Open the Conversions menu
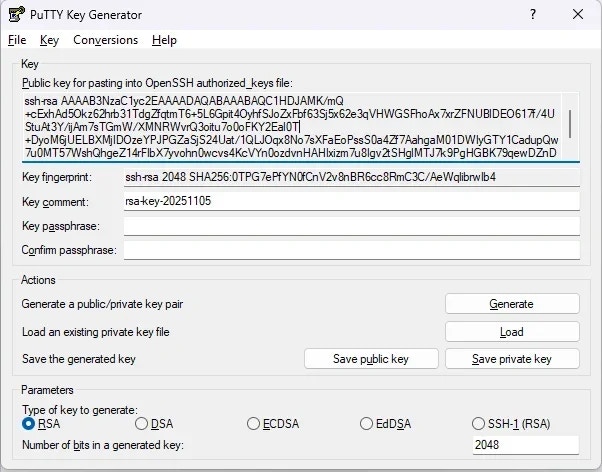The image size is (602, 472). (106, 40)
